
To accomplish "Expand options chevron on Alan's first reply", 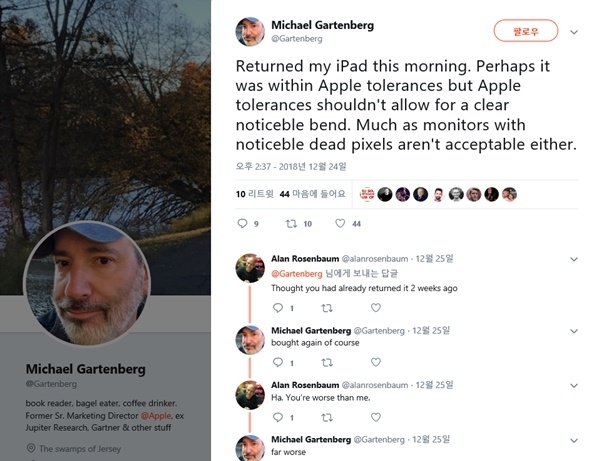I will (x=573, y=259).
